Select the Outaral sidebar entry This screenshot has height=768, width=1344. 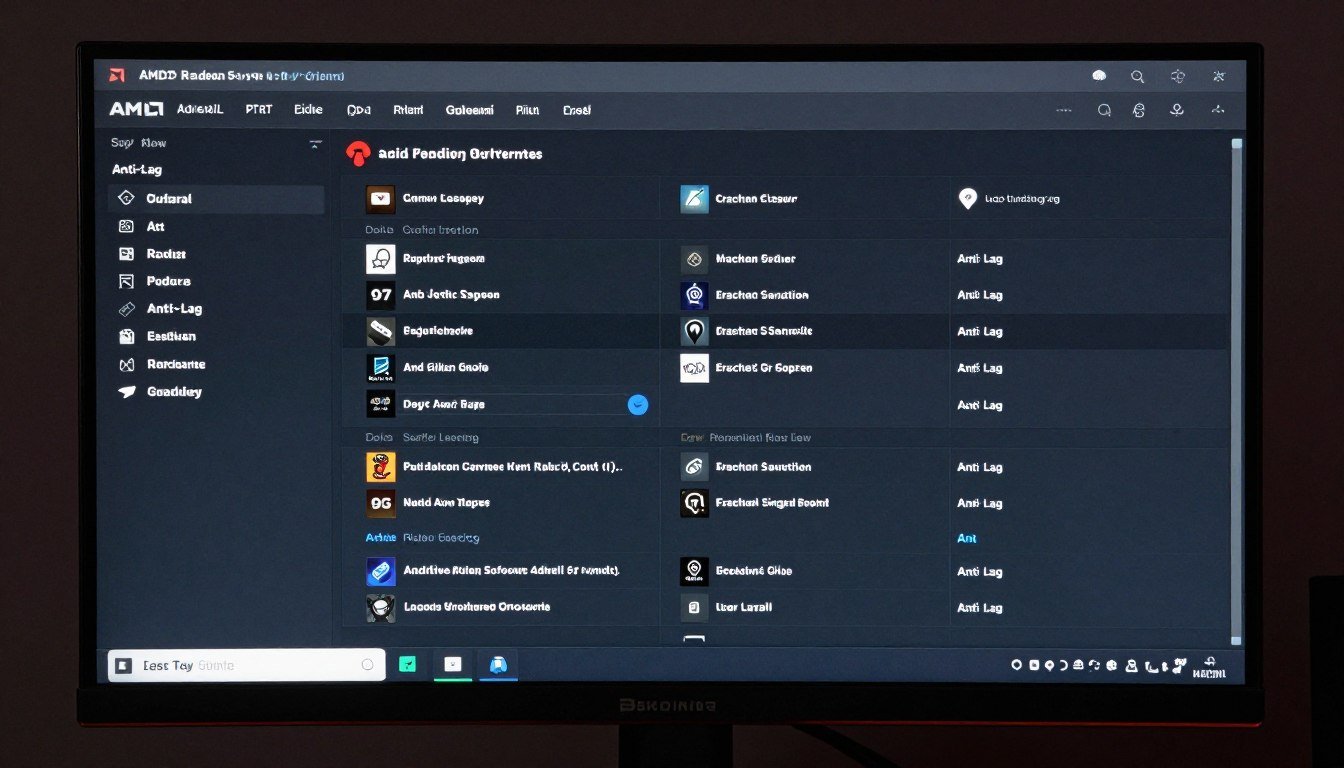[x=216, y=198]
